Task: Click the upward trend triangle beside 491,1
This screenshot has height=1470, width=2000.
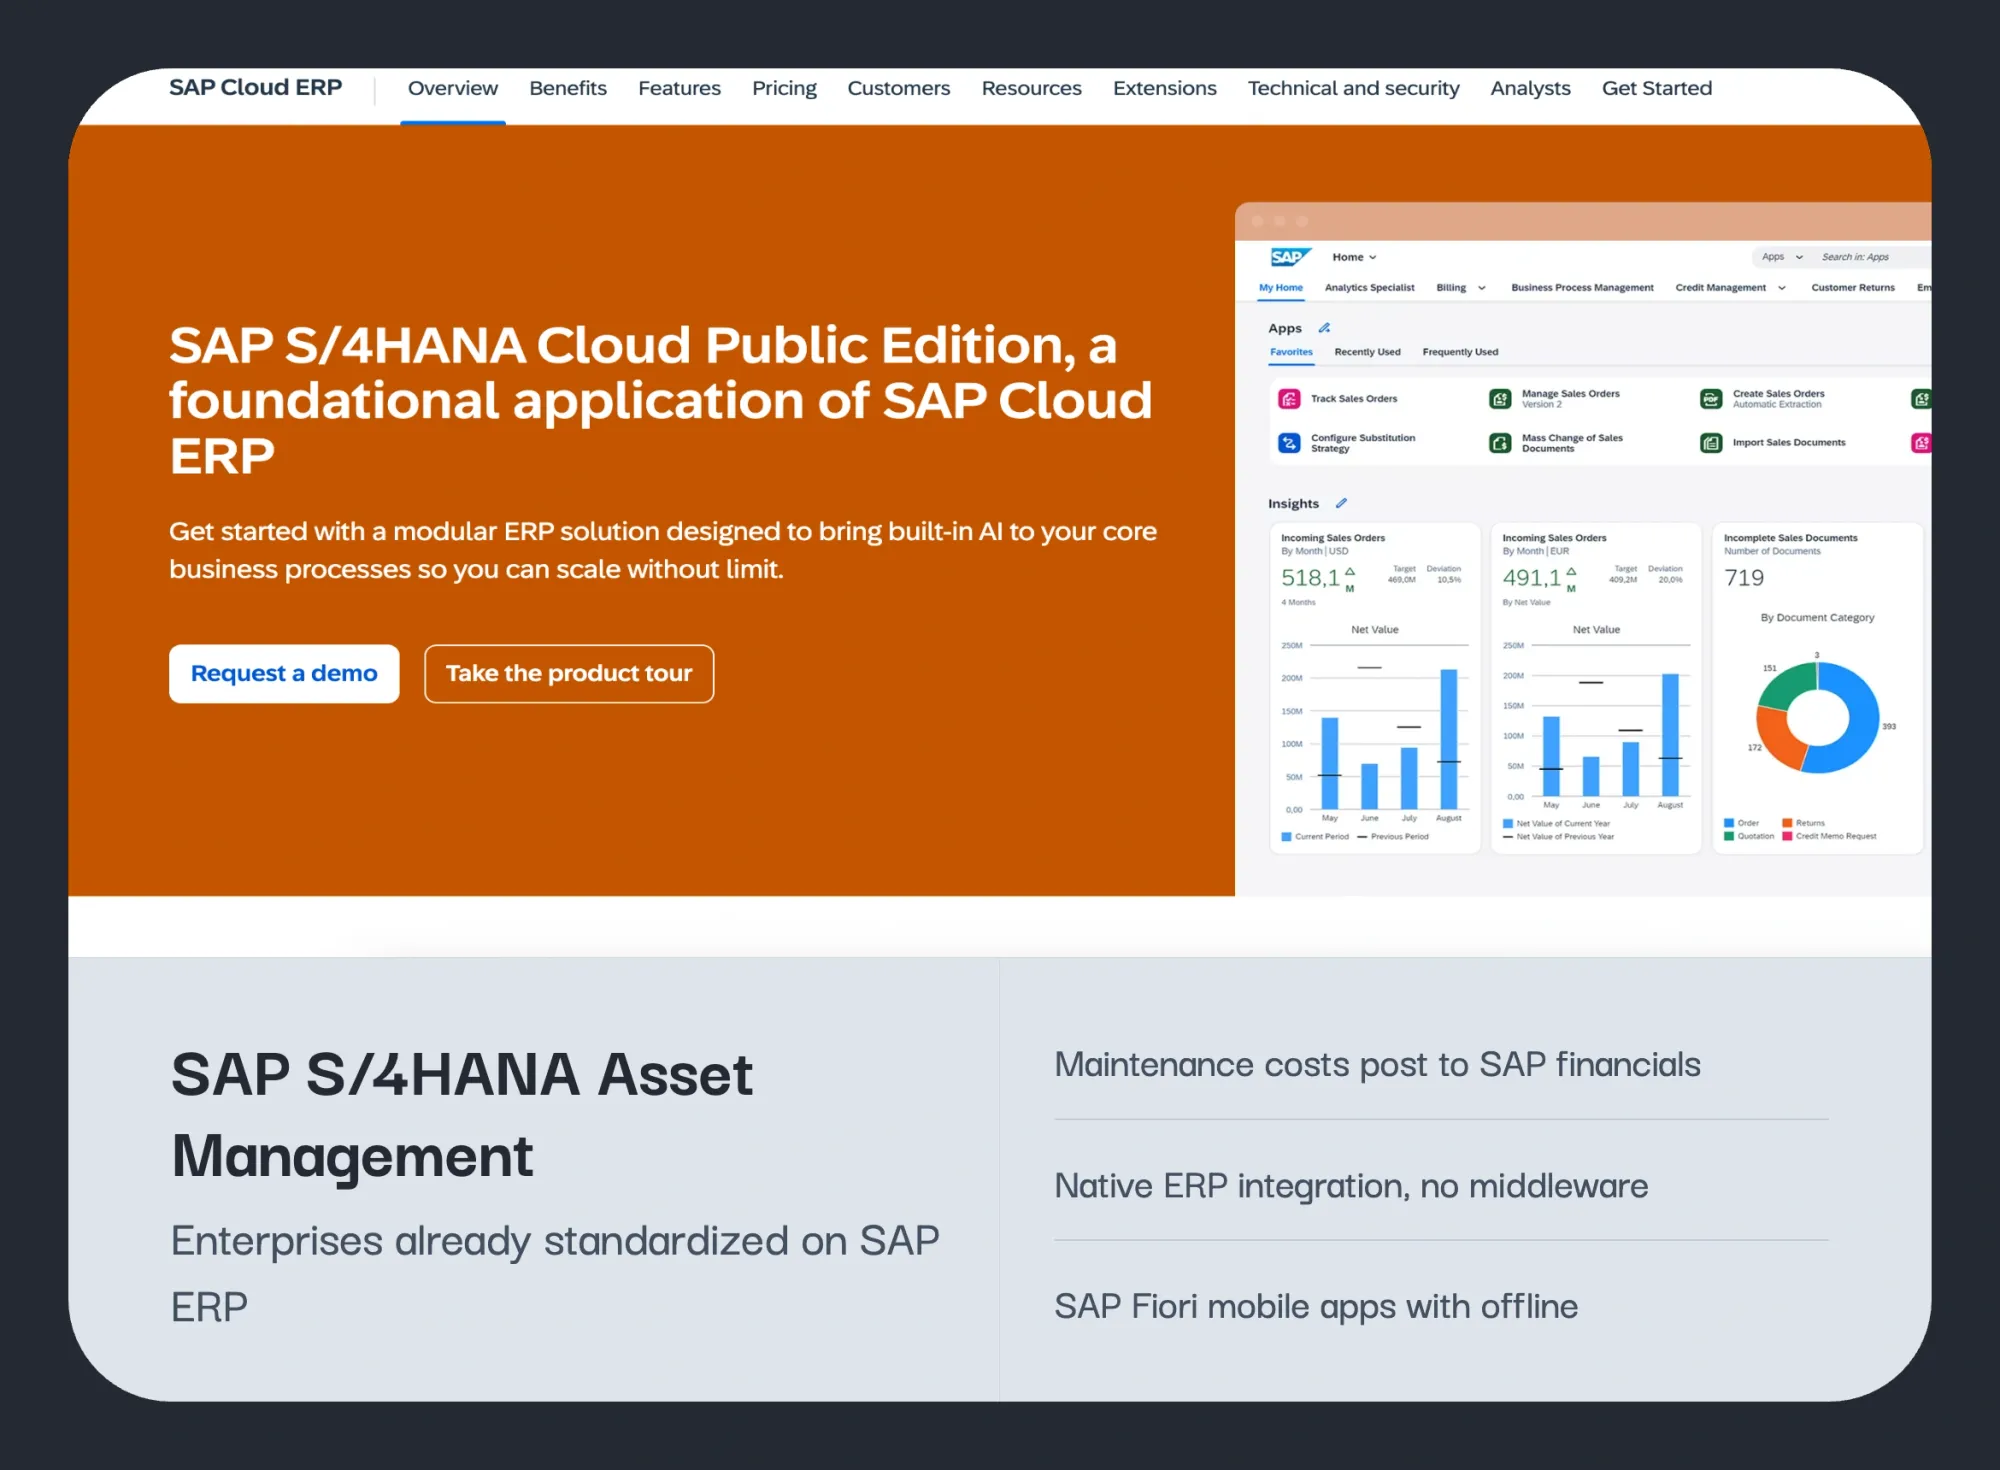Action: pos(1571,571)
